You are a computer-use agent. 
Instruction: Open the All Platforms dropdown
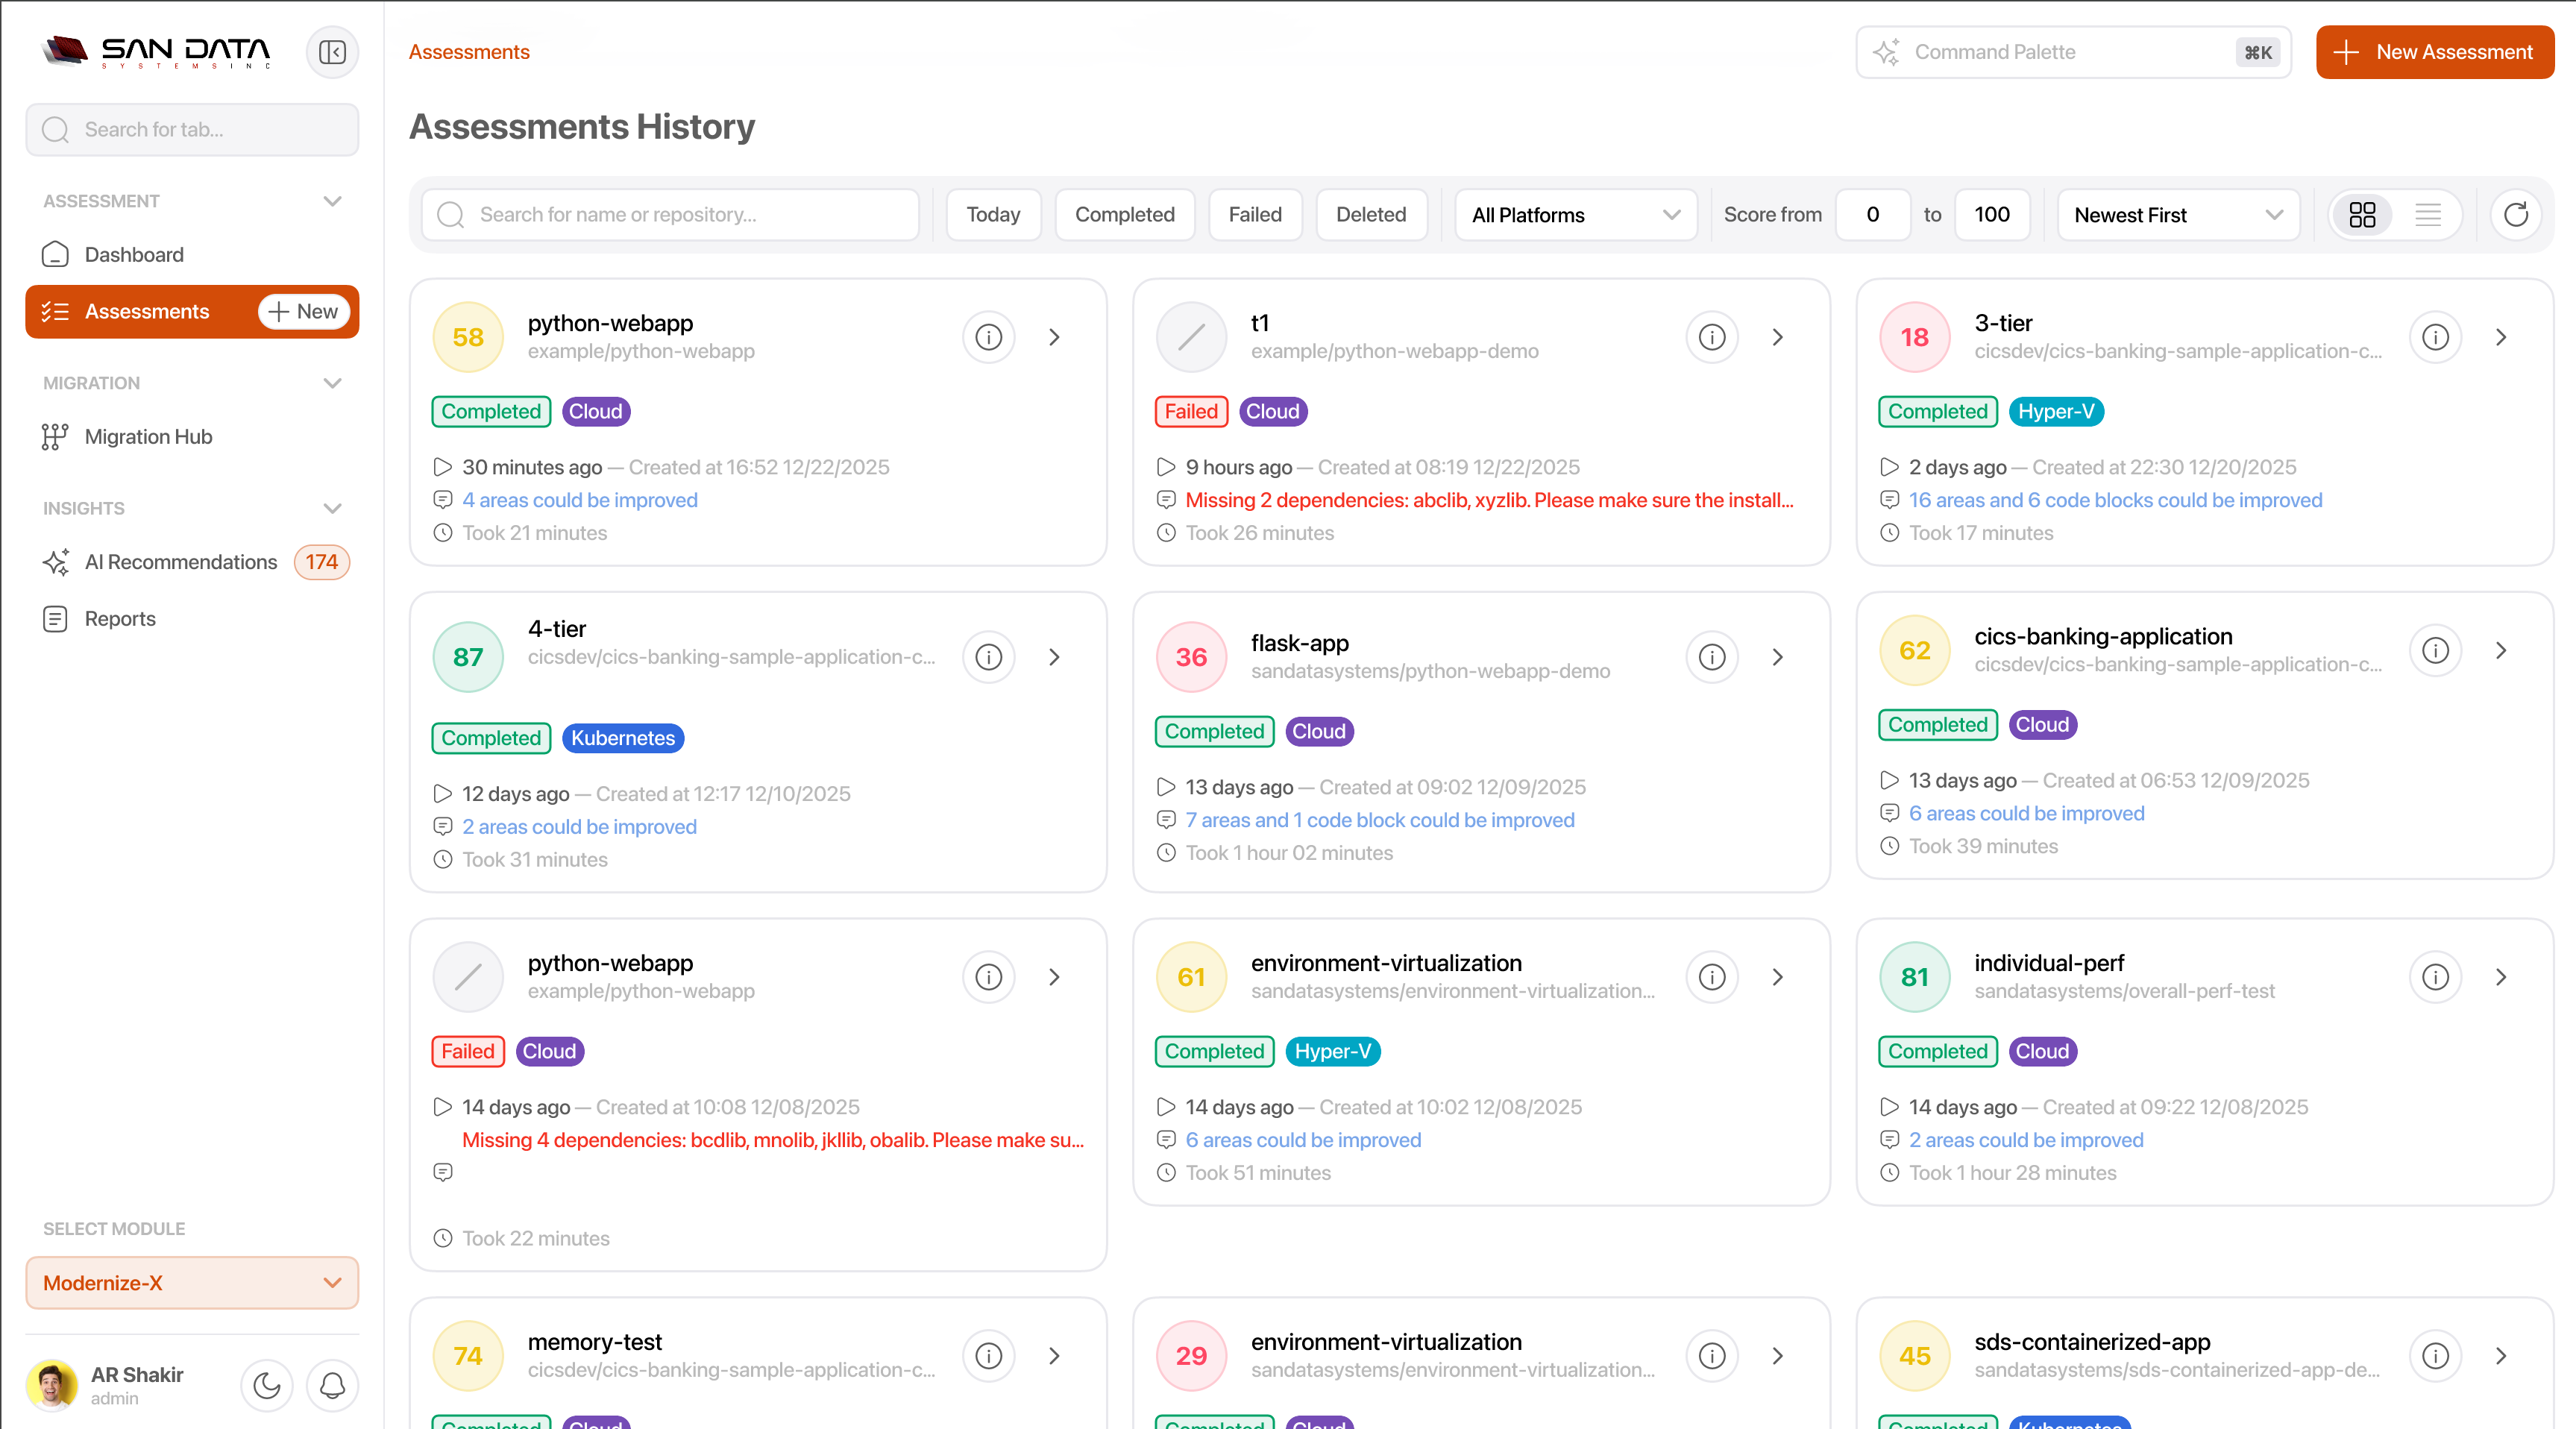point(1574,214)
